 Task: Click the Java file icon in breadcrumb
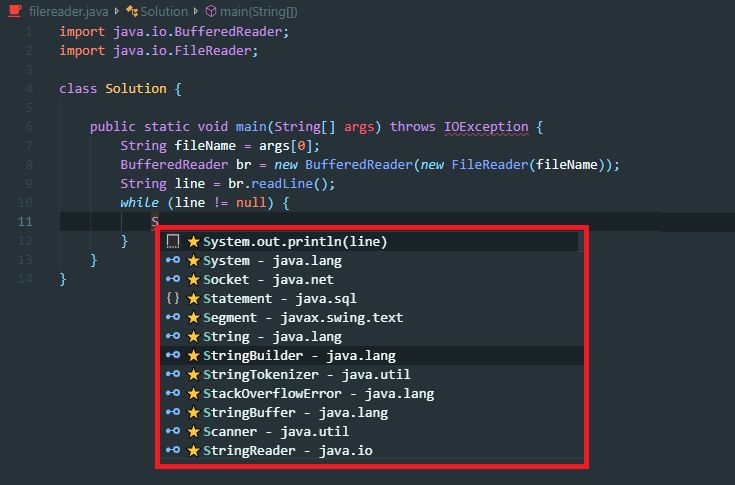[15, 11]
